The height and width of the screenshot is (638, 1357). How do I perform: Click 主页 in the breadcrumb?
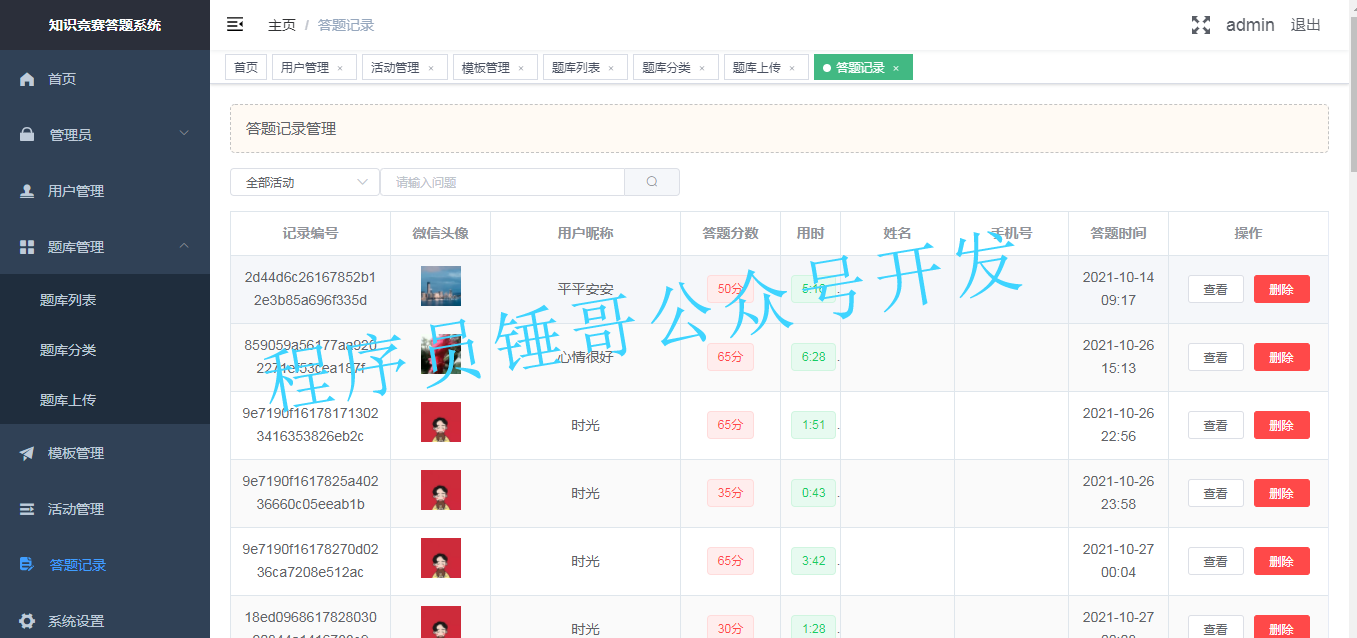coord(282,25)
